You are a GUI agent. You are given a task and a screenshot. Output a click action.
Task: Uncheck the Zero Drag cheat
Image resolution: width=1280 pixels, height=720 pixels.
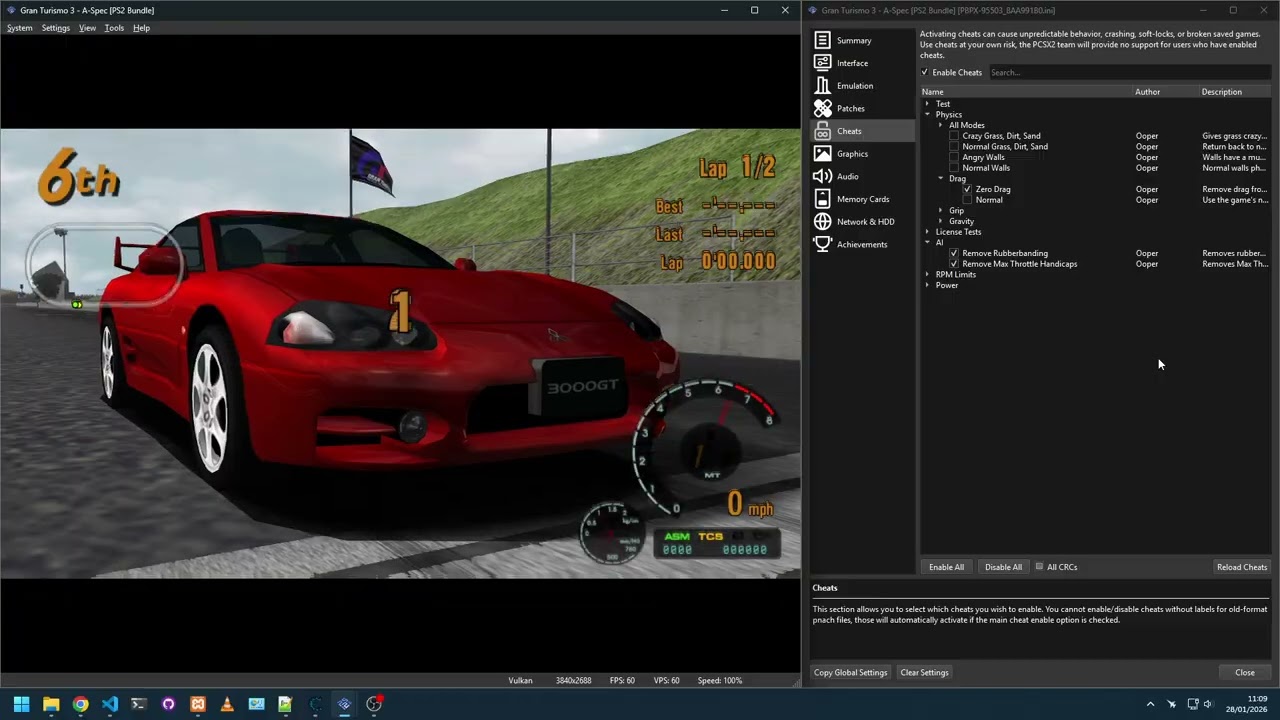(x=967, y=189)
